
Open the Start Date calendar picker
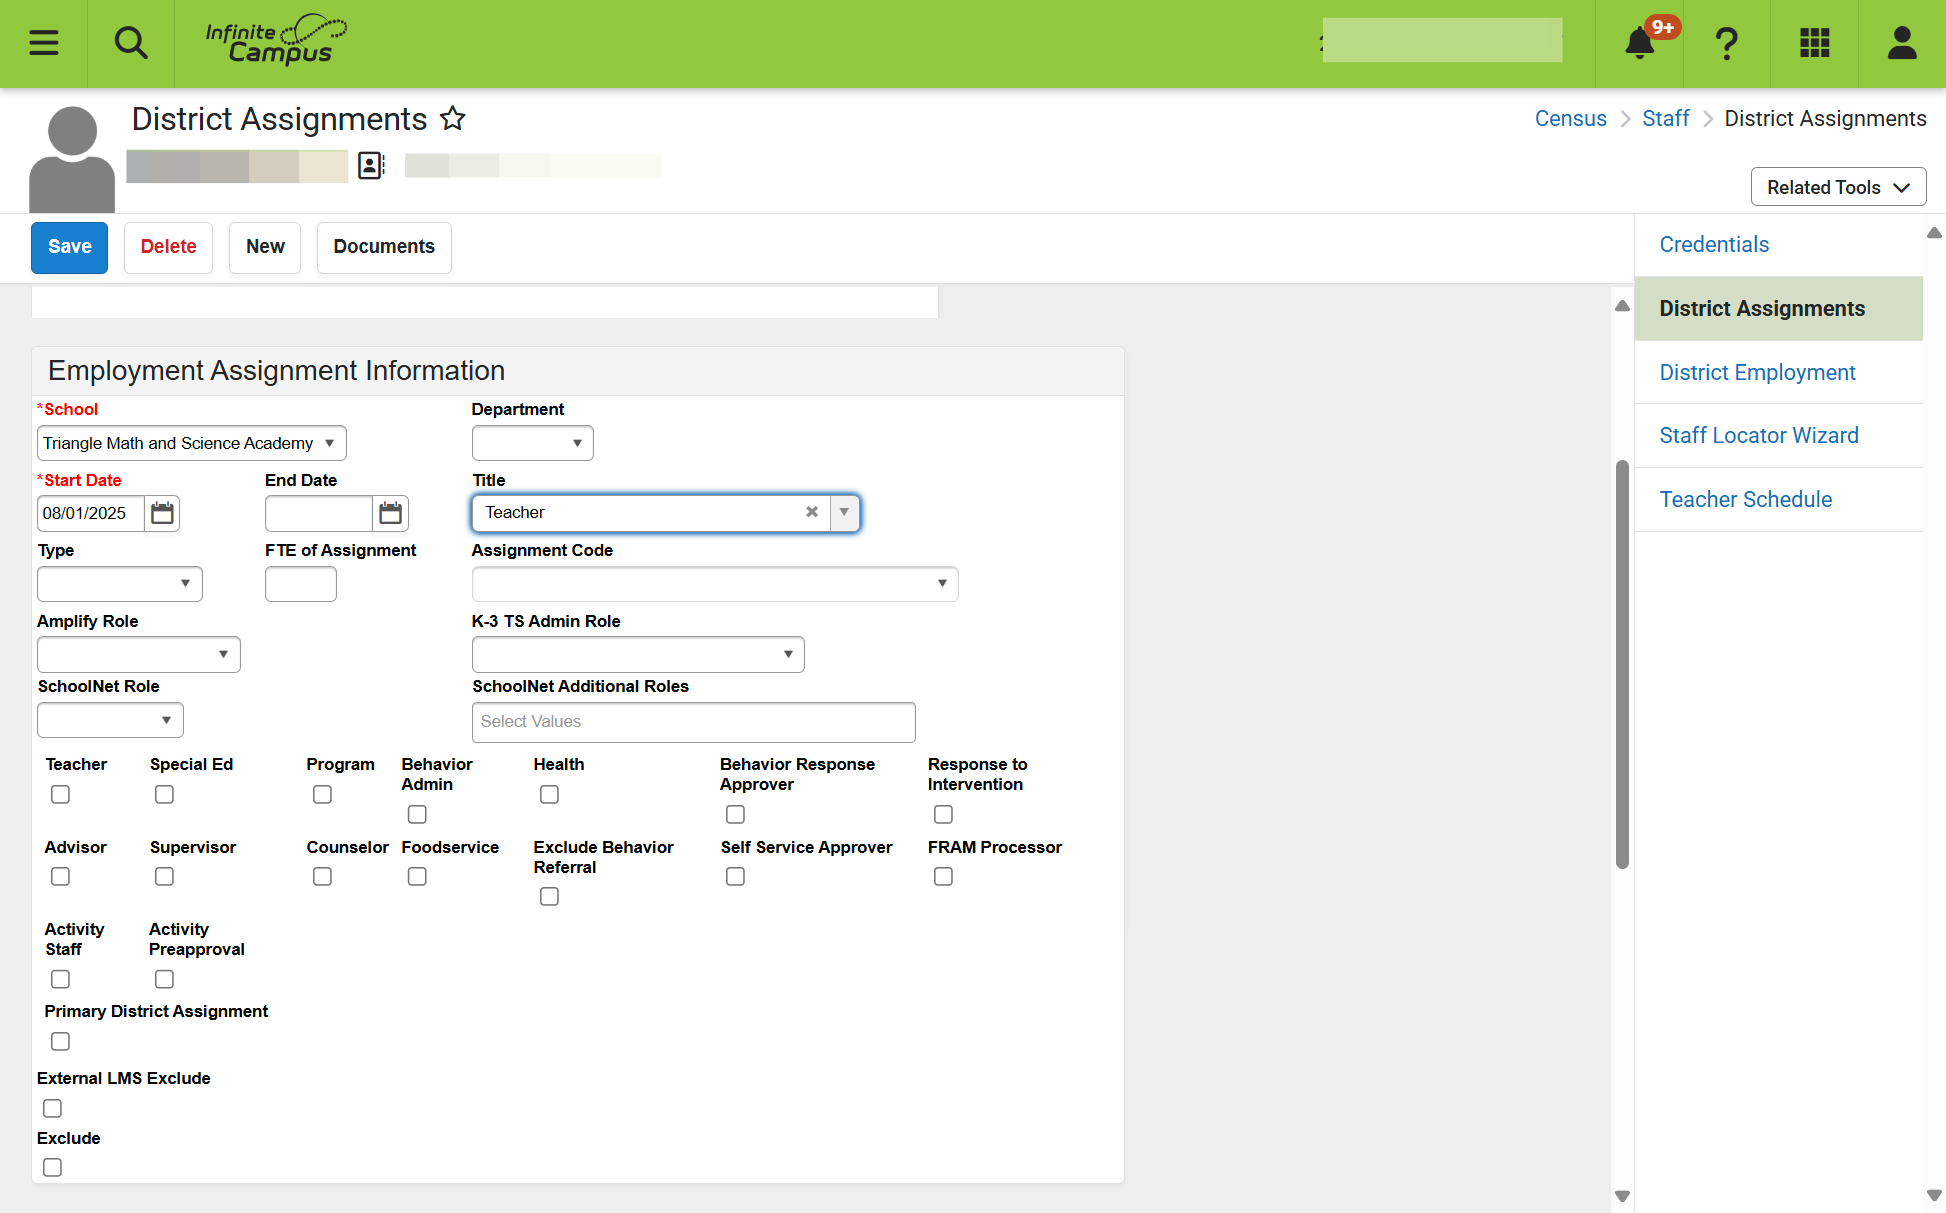coord(162,513)
